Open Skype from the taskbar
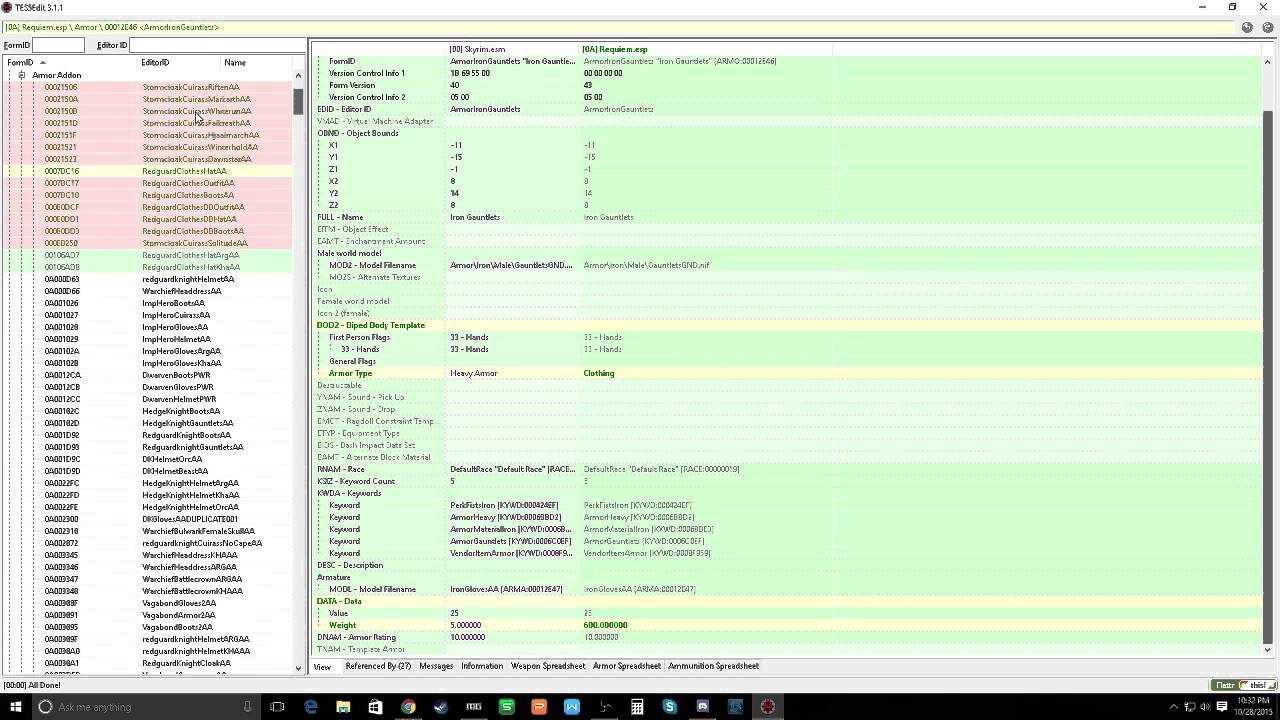Screen dimensions: 1280x720 670,707
